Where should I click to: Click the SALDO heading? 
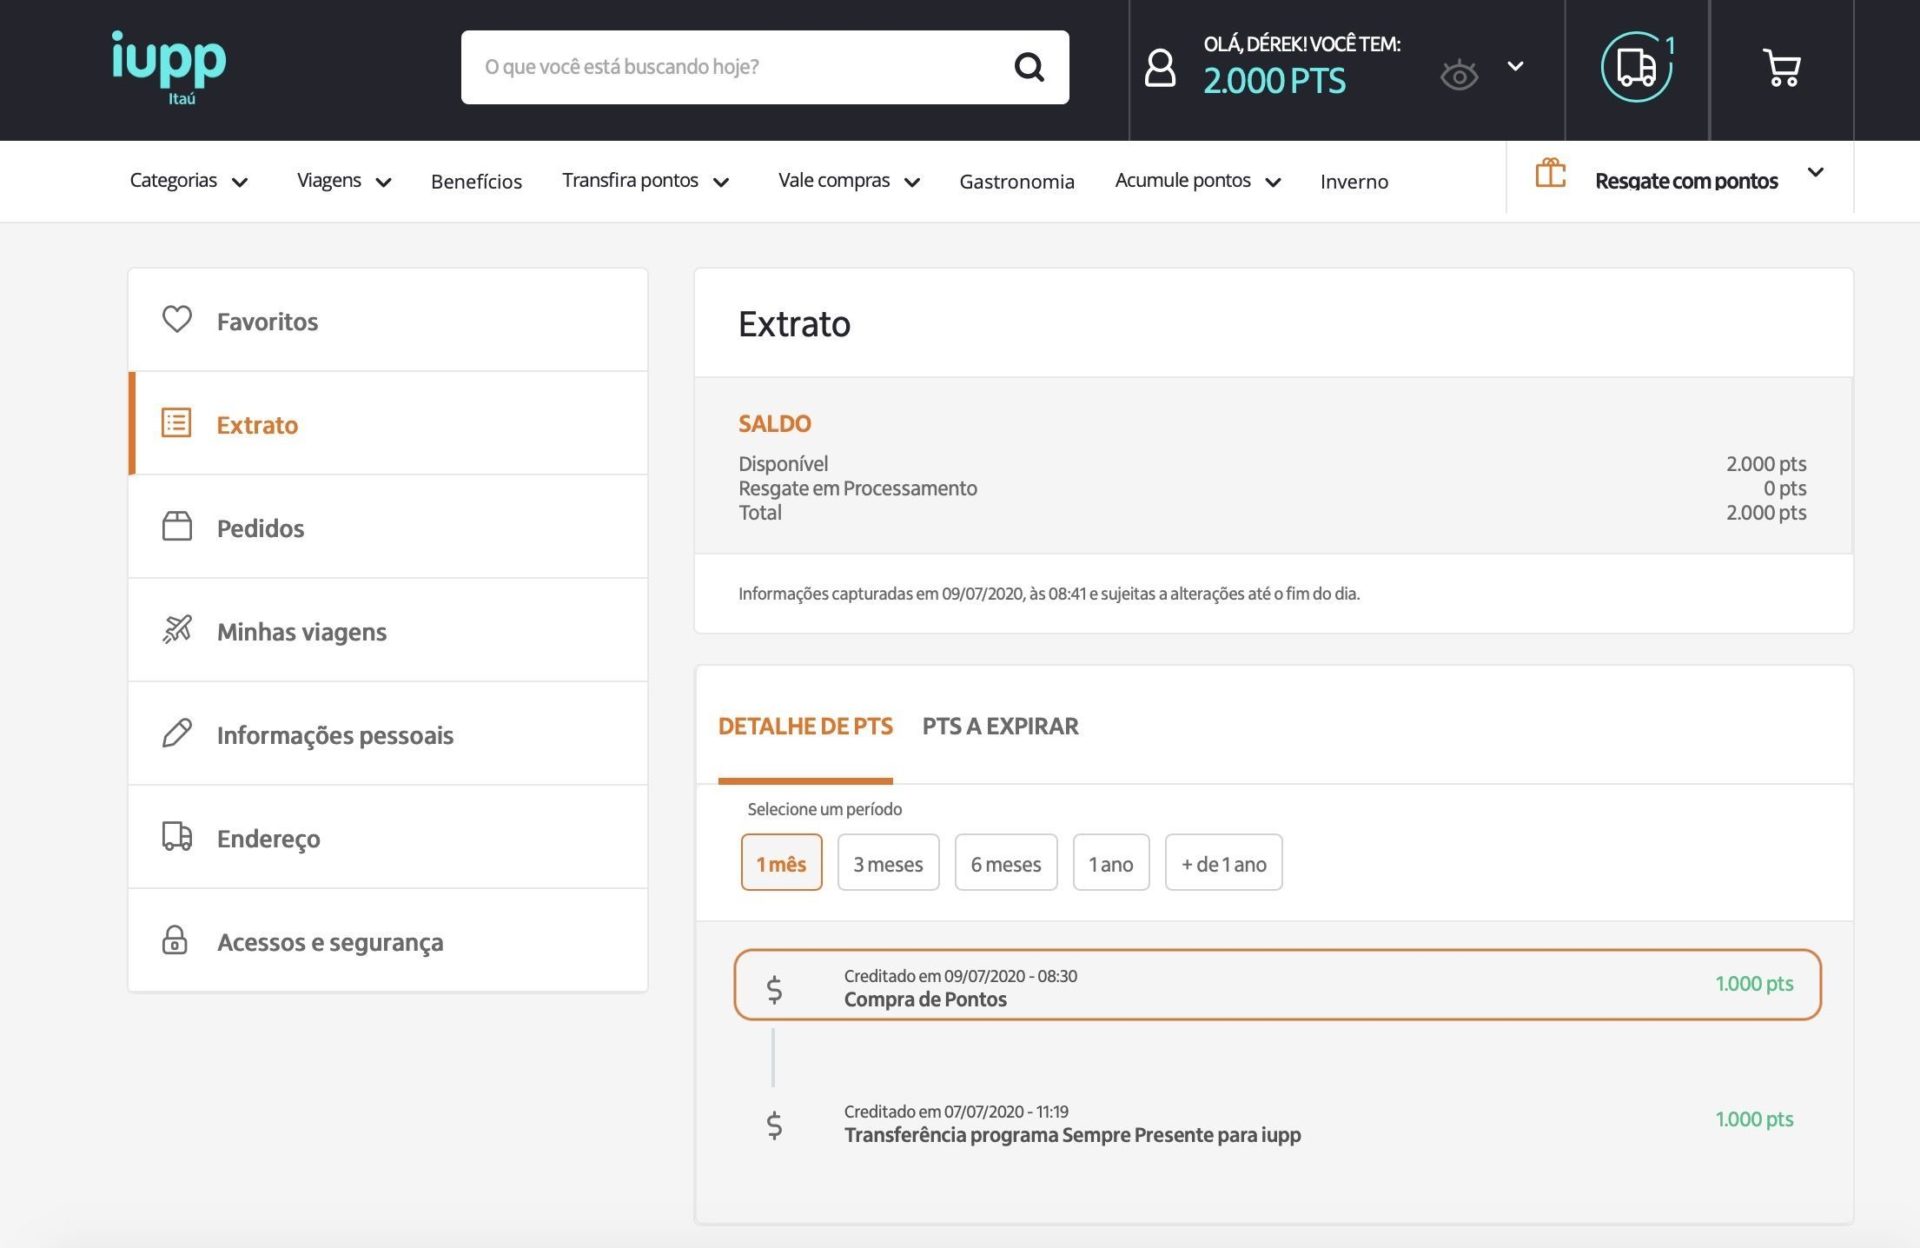click(774, 423)
